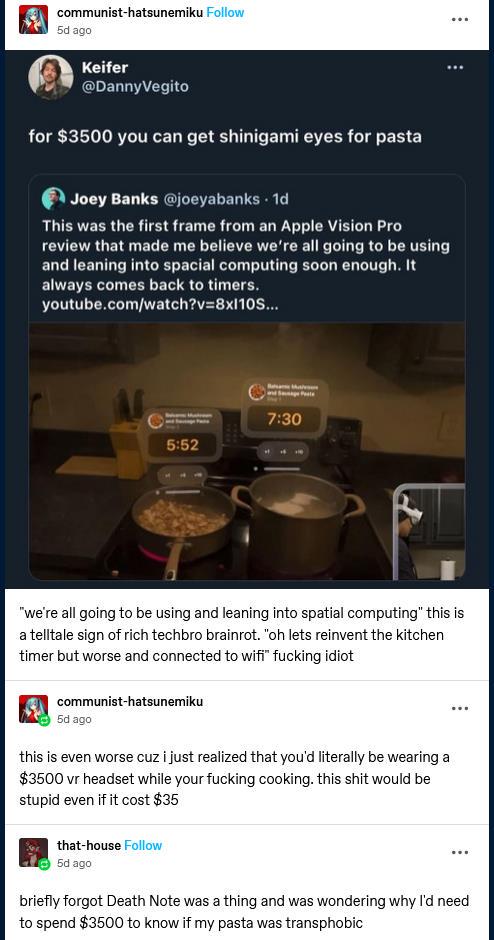The width and height of the screenshot is (494, 940).
Task: Open the pasta cooking screenshot image
Action: 247,451
